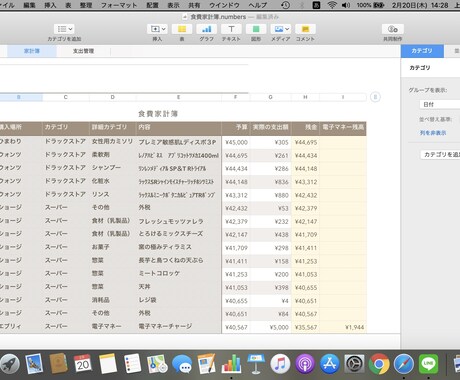This screenshot has height=380, width=460.
Task: Open Google Chrome from the Dock
Action: click(379, 364)
